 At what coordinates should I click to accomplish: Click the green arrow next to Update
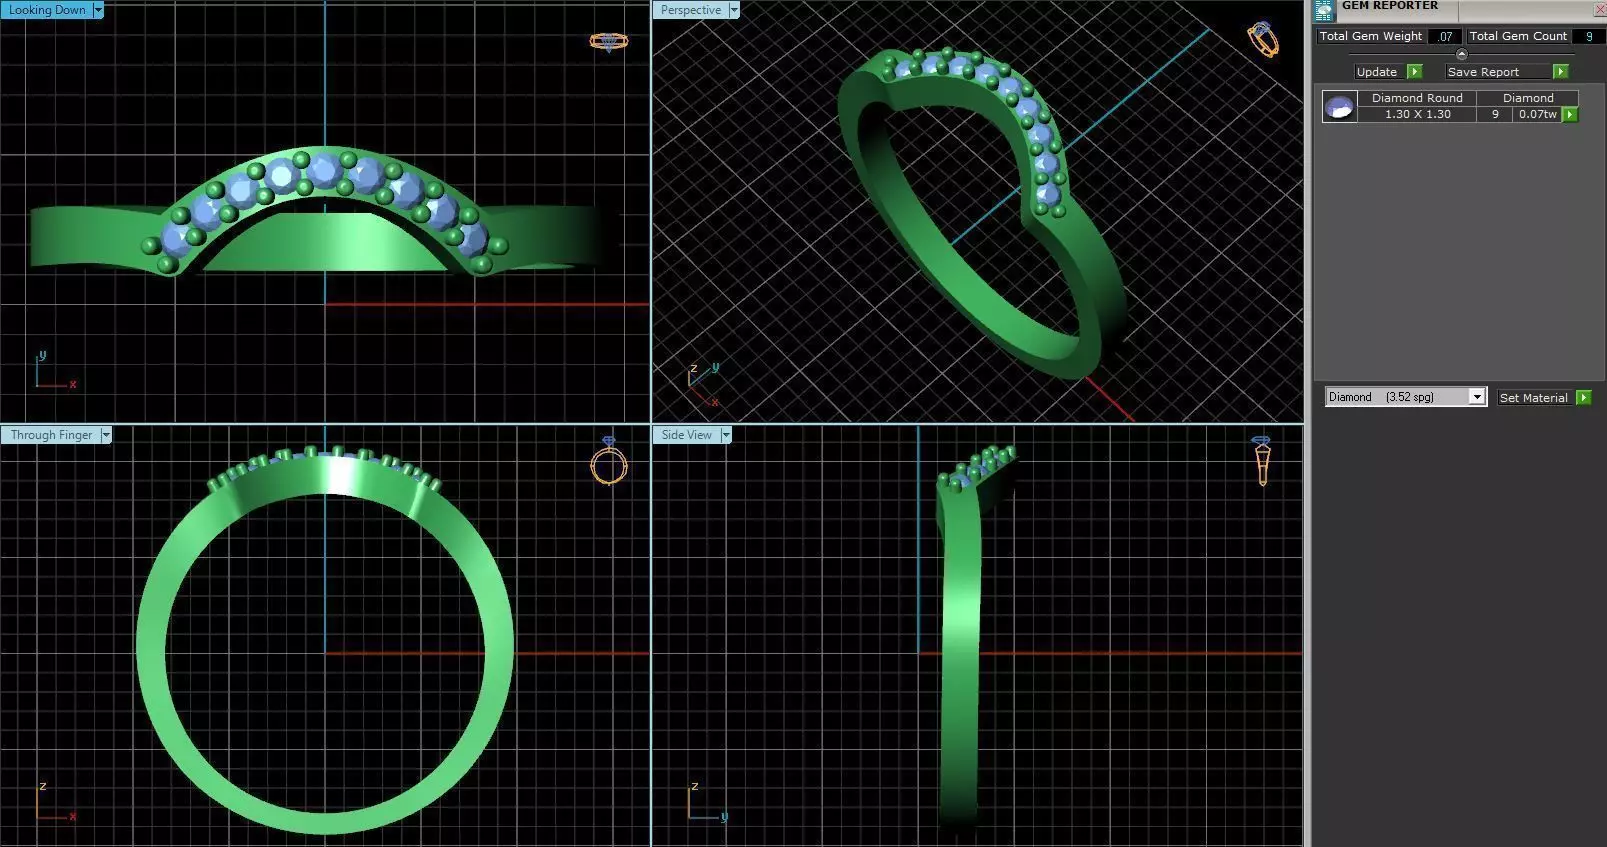click(x=1414, y=72)
